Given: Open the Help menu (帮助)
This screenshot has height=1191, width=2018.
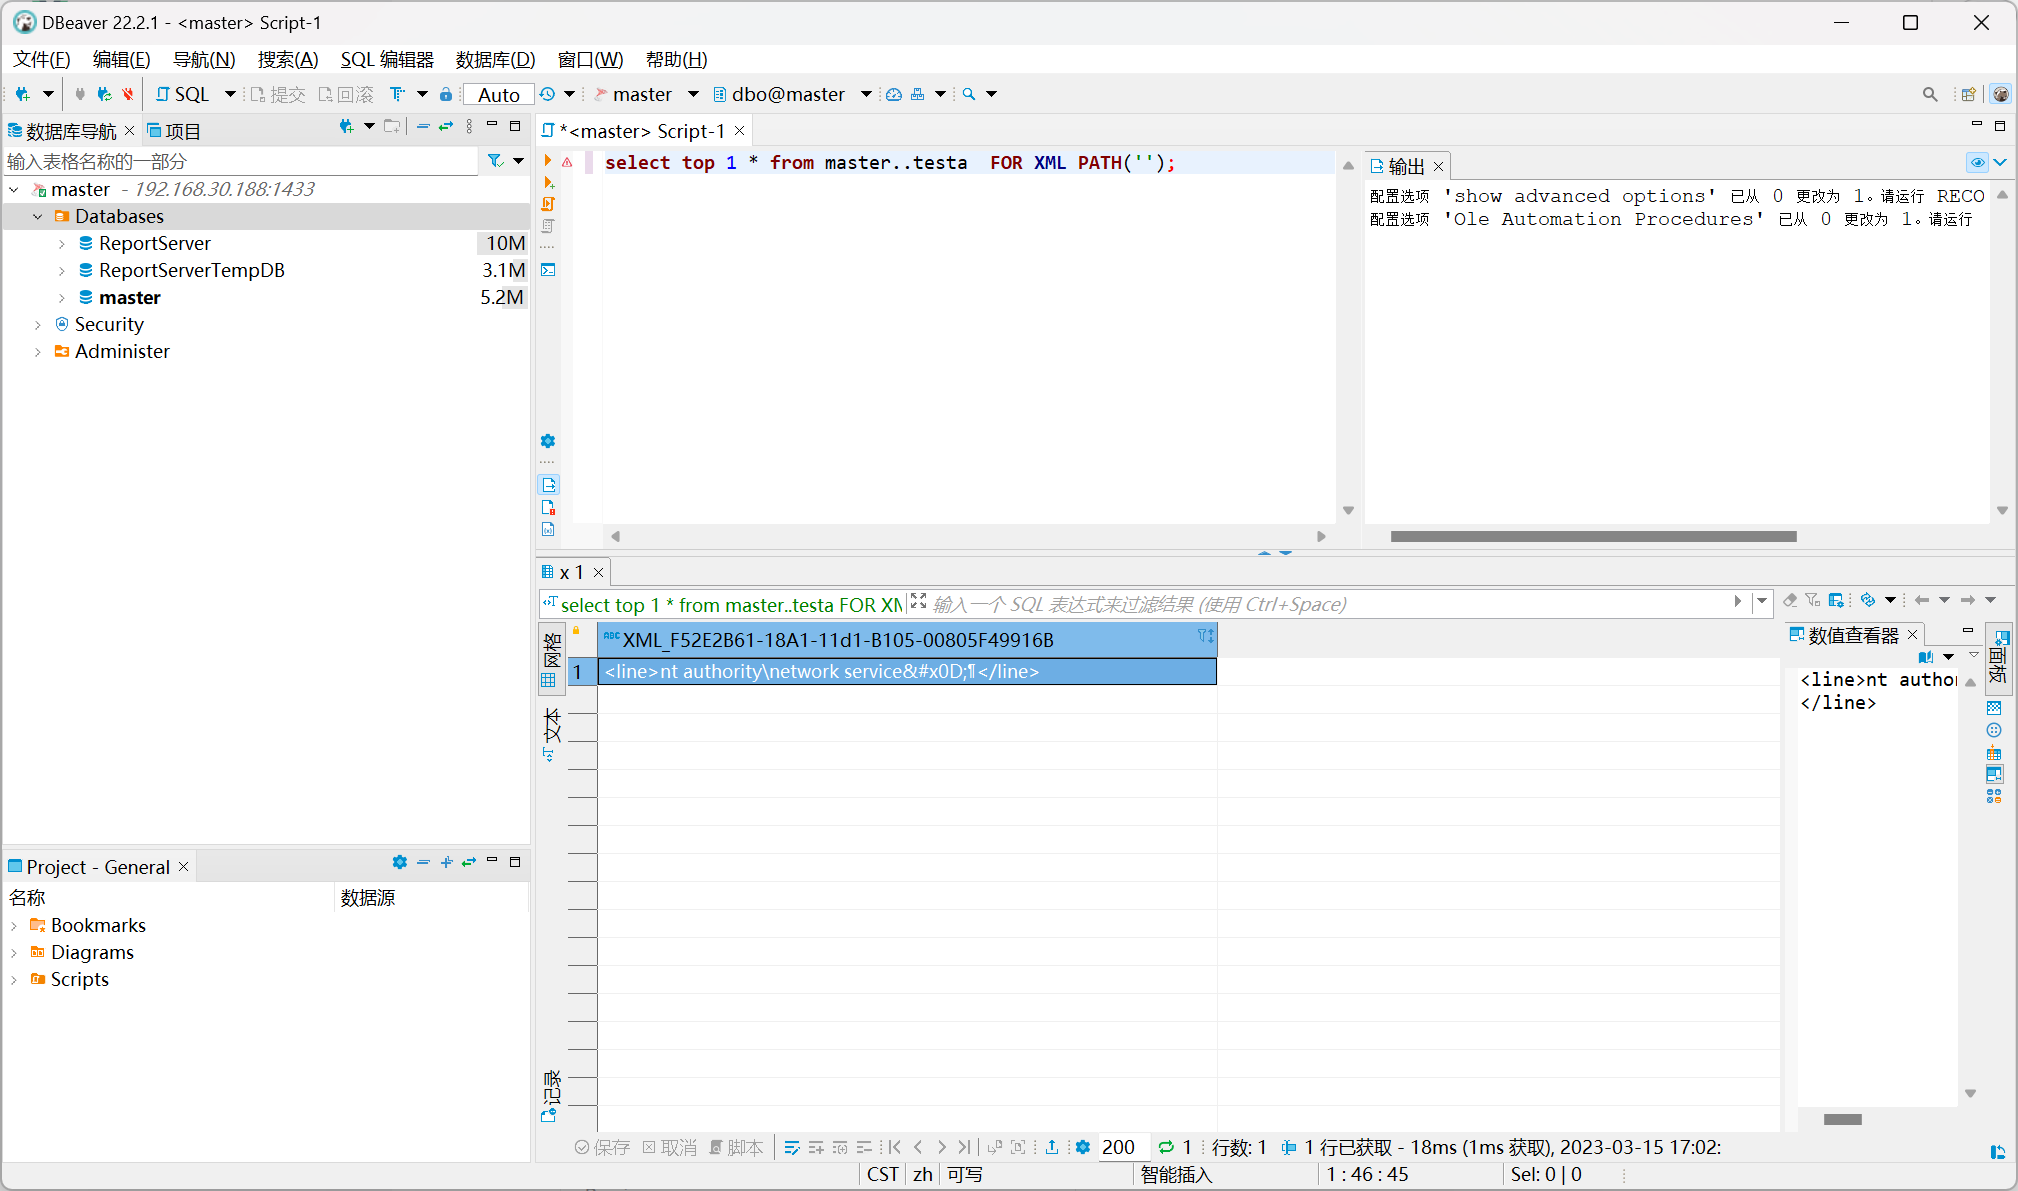Looking at the screenshot, I should click(676, 59).
